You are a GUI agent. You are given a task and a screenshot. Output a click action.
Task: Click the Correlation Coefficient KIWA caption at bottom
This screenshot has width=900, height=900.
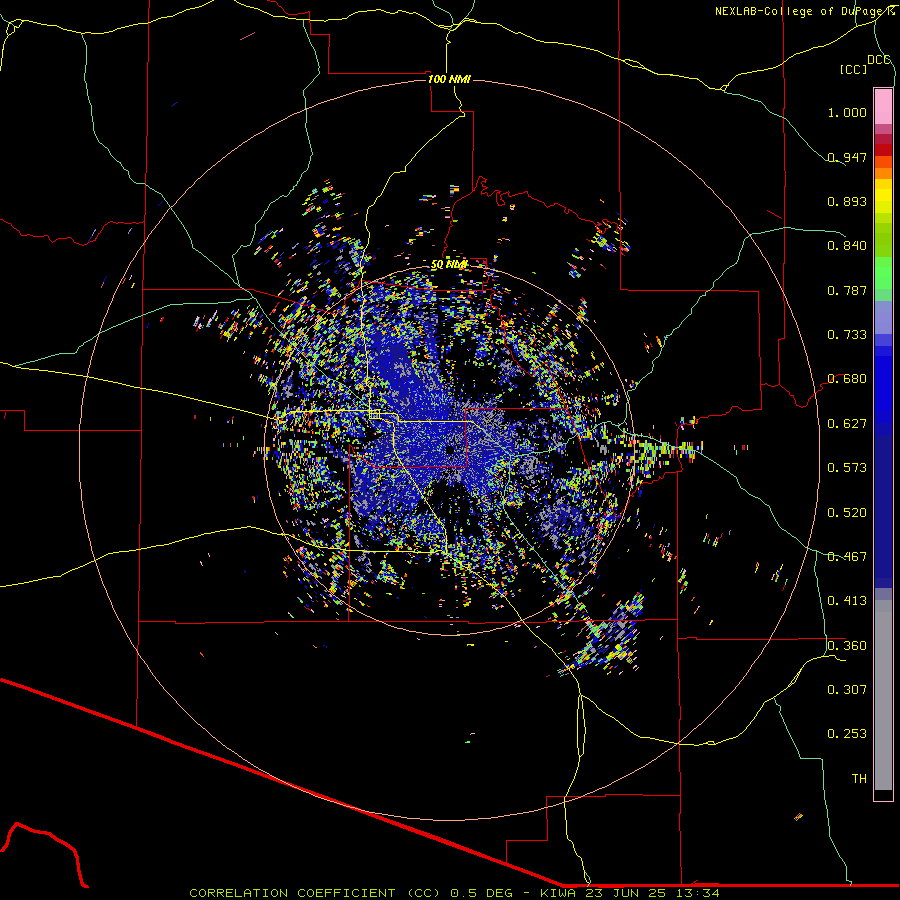(x=454, y=893)
